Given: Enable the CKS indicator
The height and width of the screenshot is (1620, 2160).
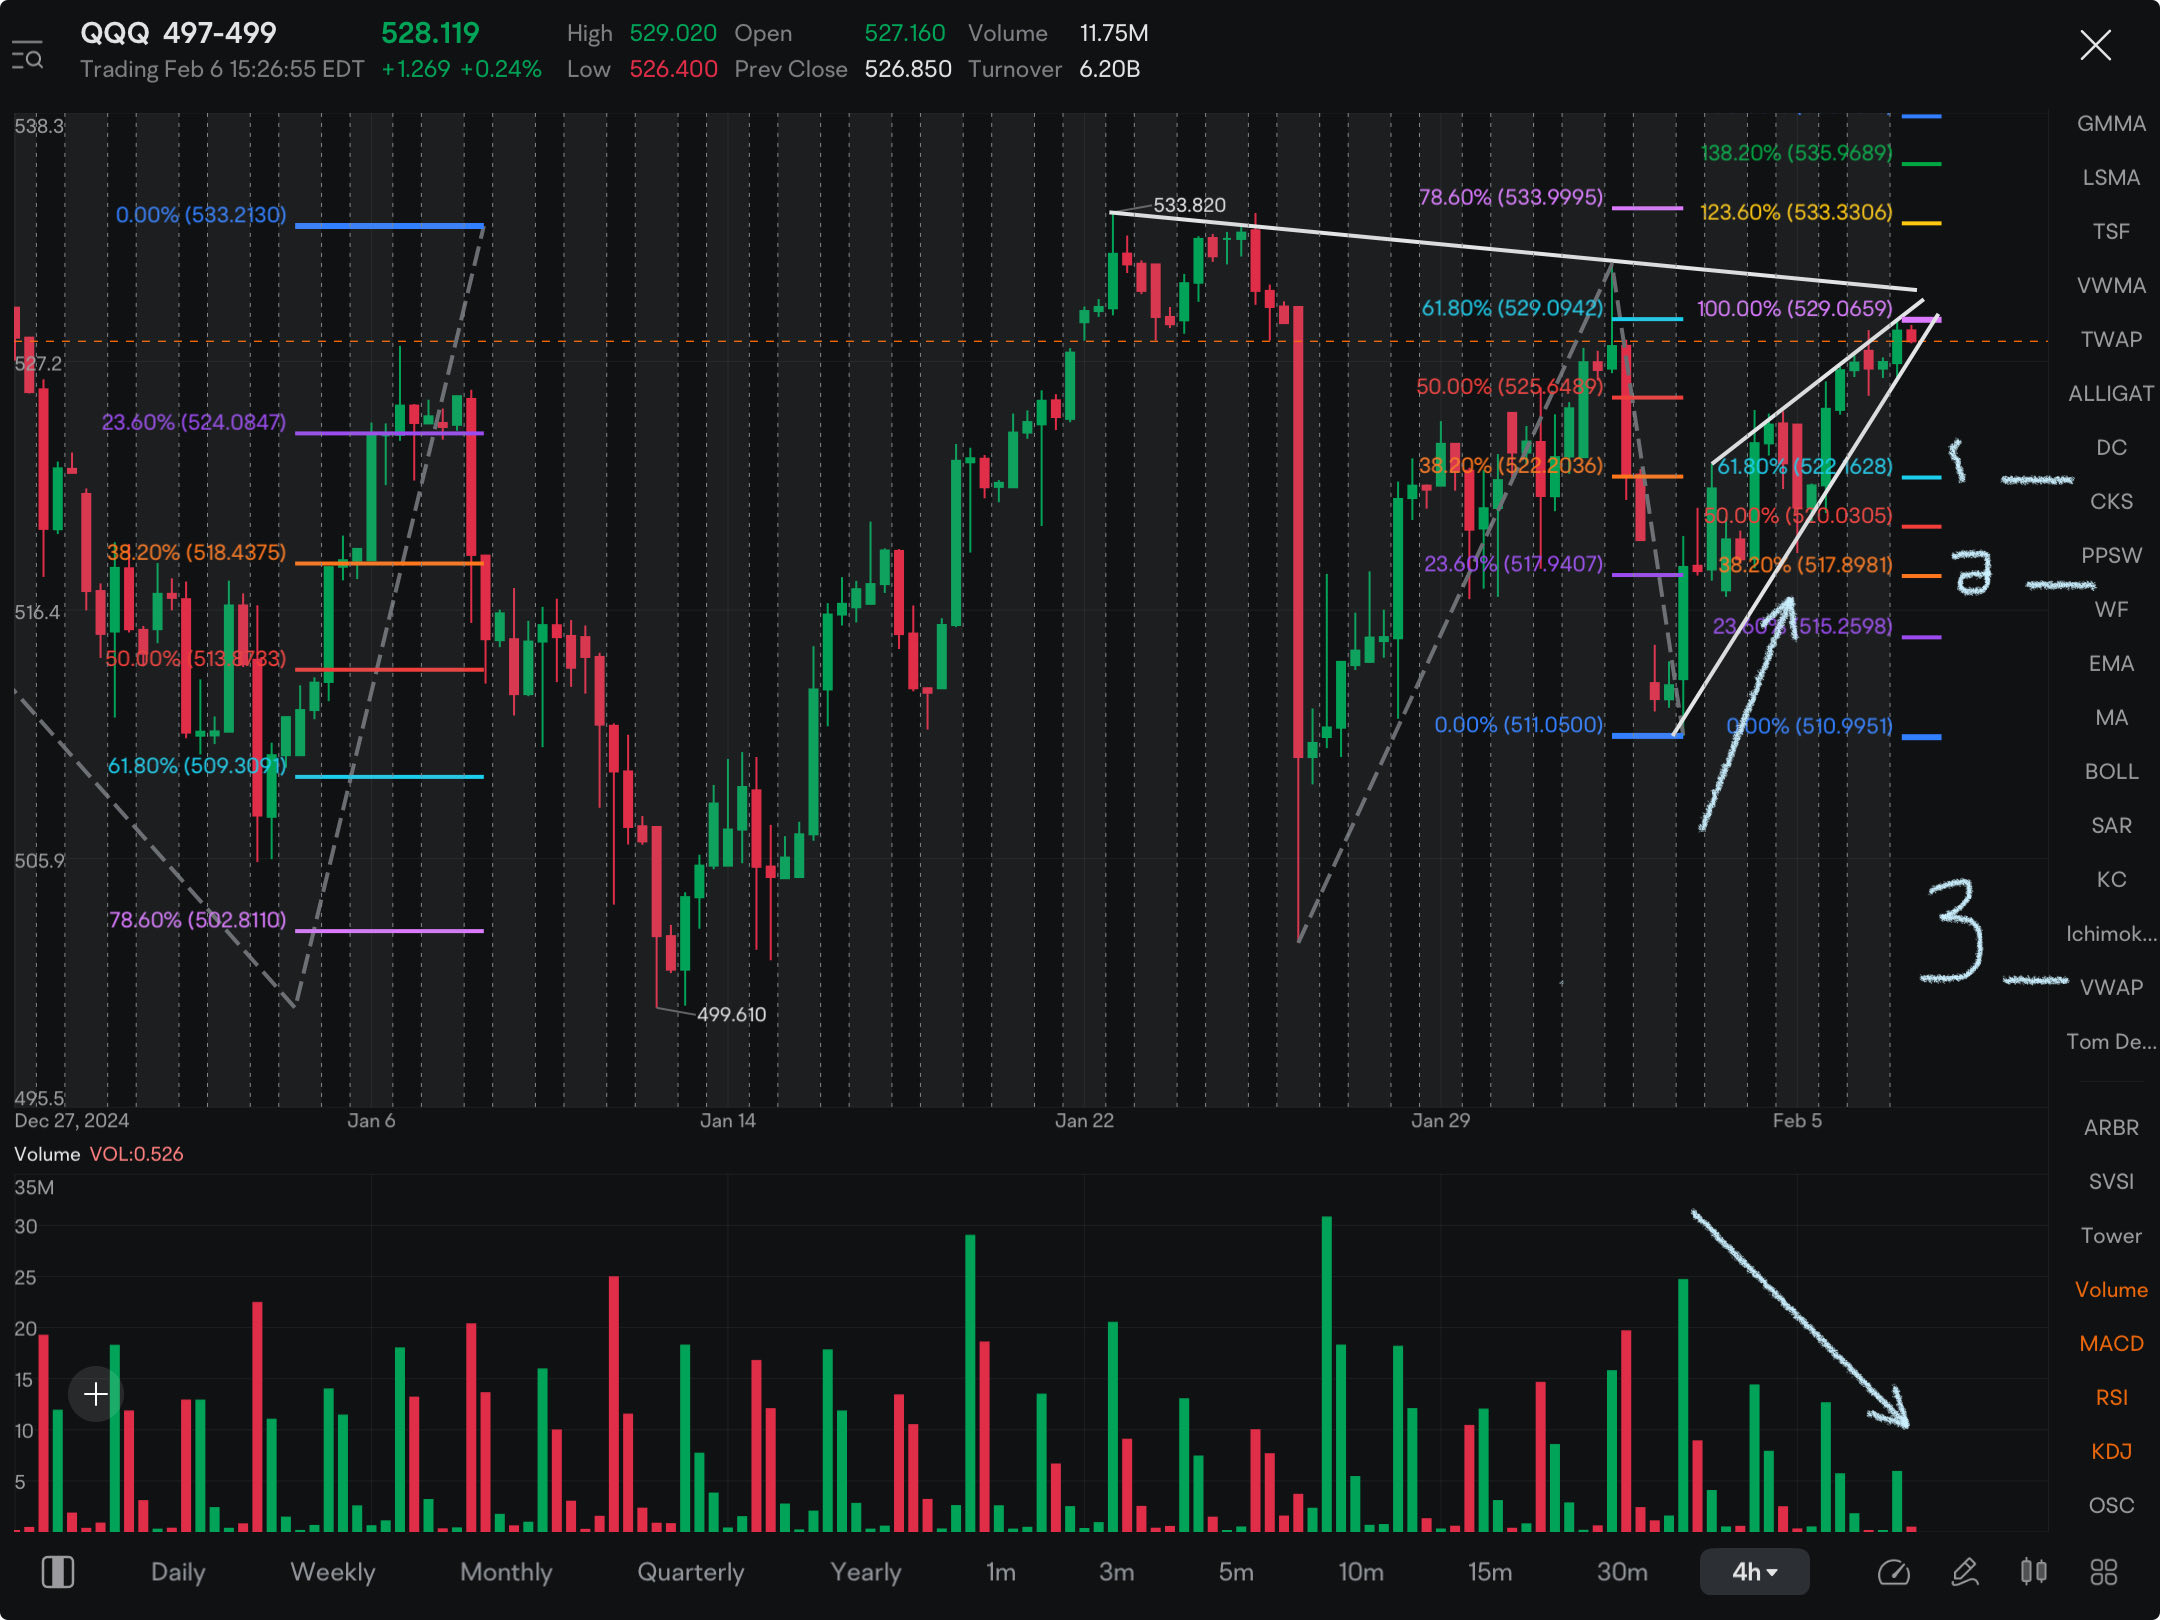Looking at the screenshot, I should tap(2111, 502).
